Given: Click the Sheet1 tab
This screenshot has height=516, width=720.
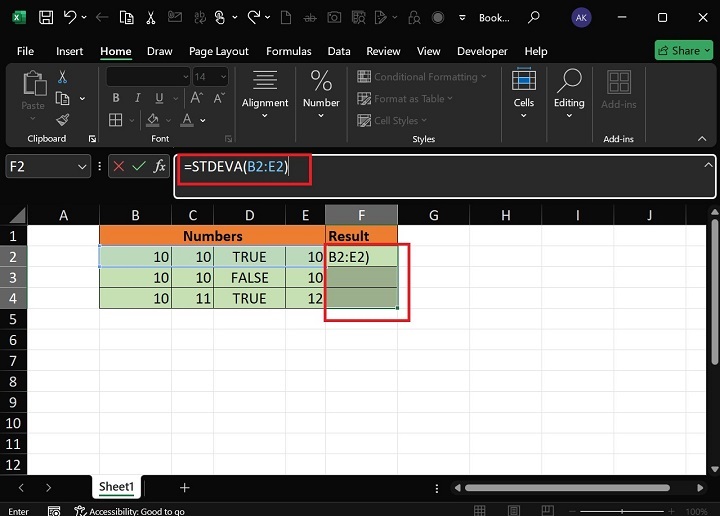Looking at the screenshot, I should click(116, 487).
